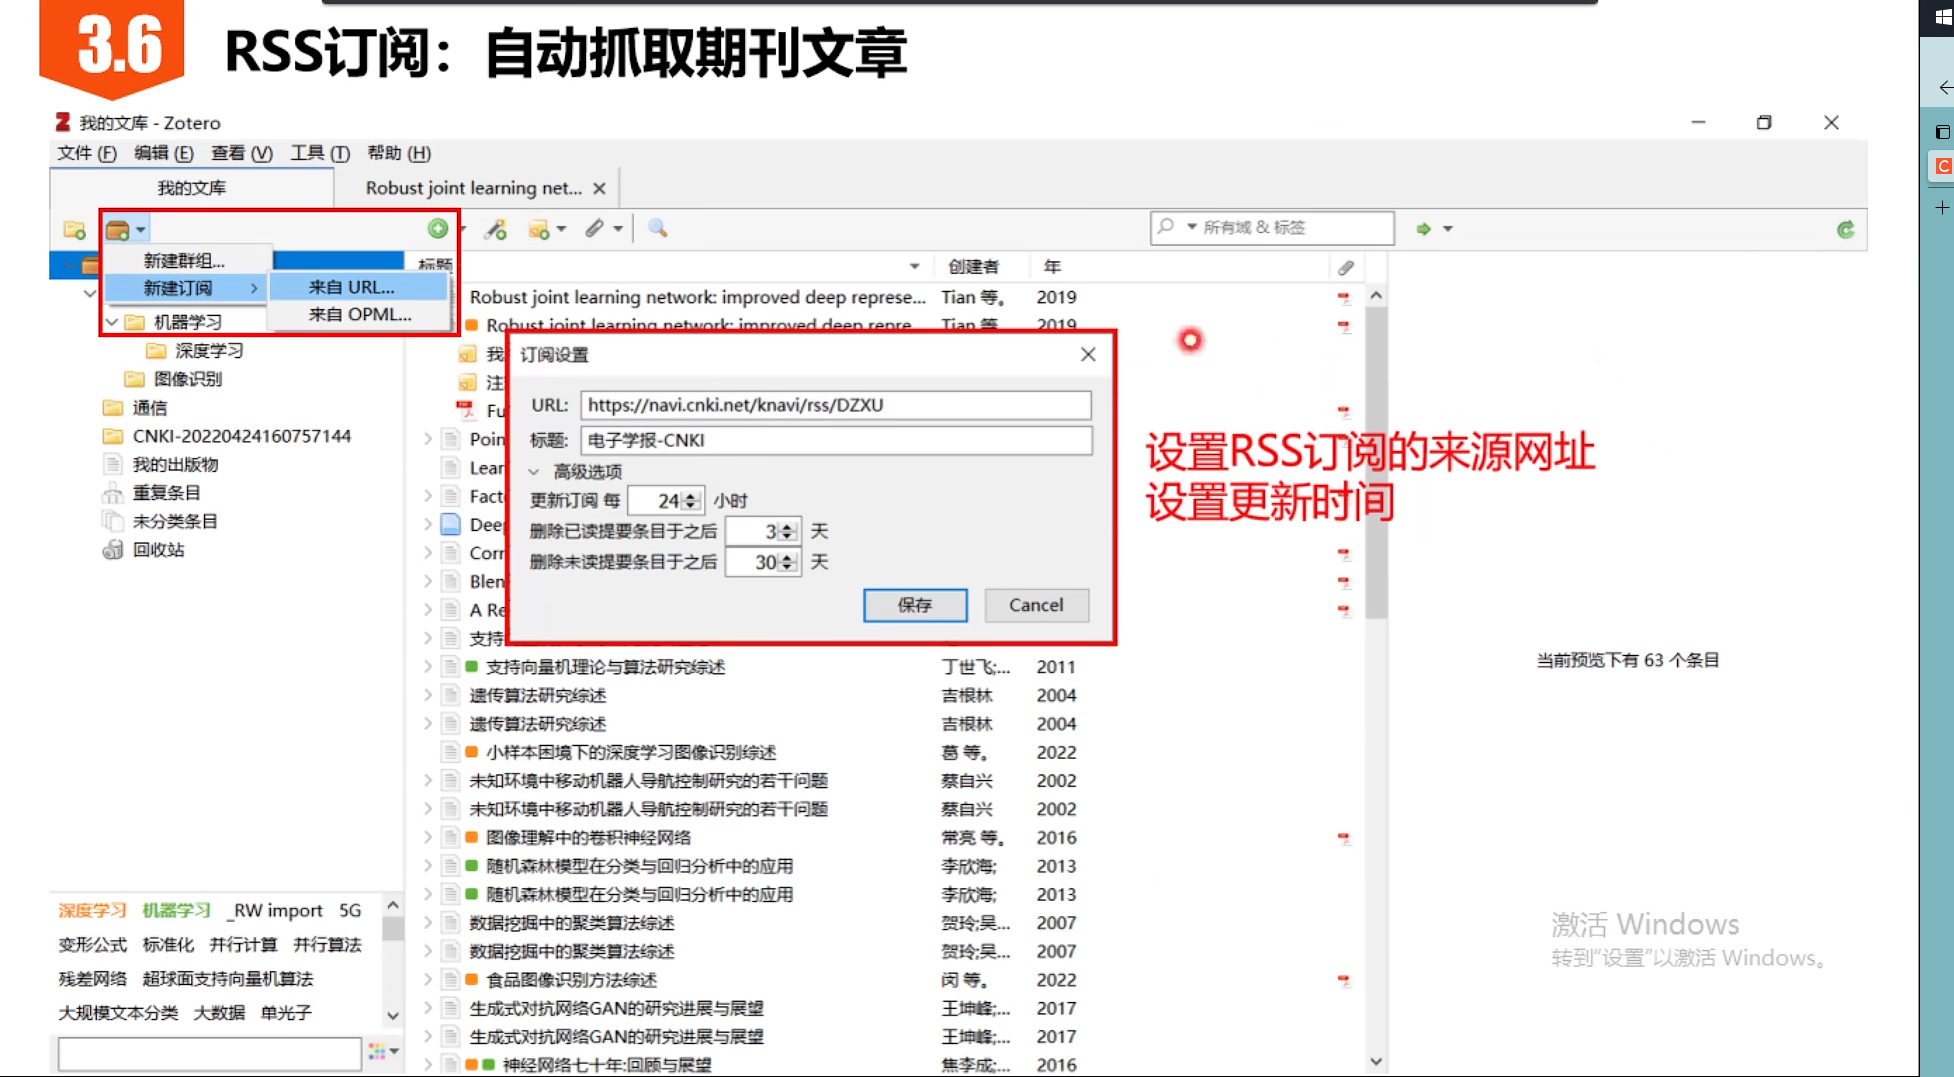Click the green locate arrow icon
Viewport: 1954px width, 1077px height.
pos(1424,228)
